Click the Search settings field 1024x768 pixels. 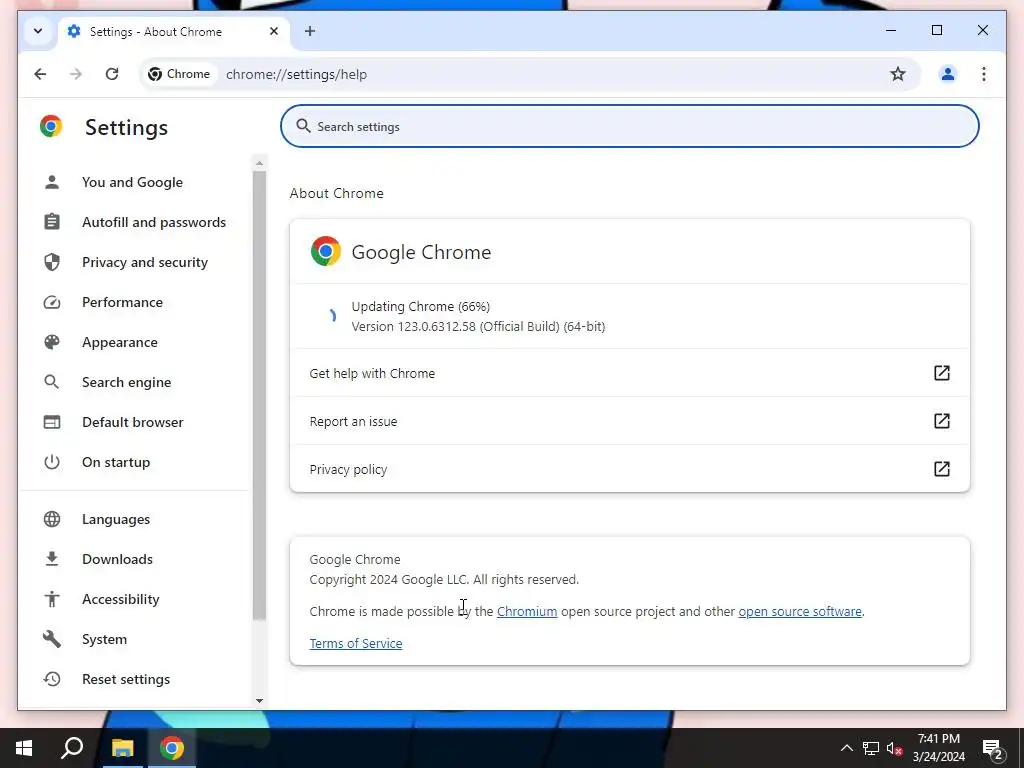(630, 126)
